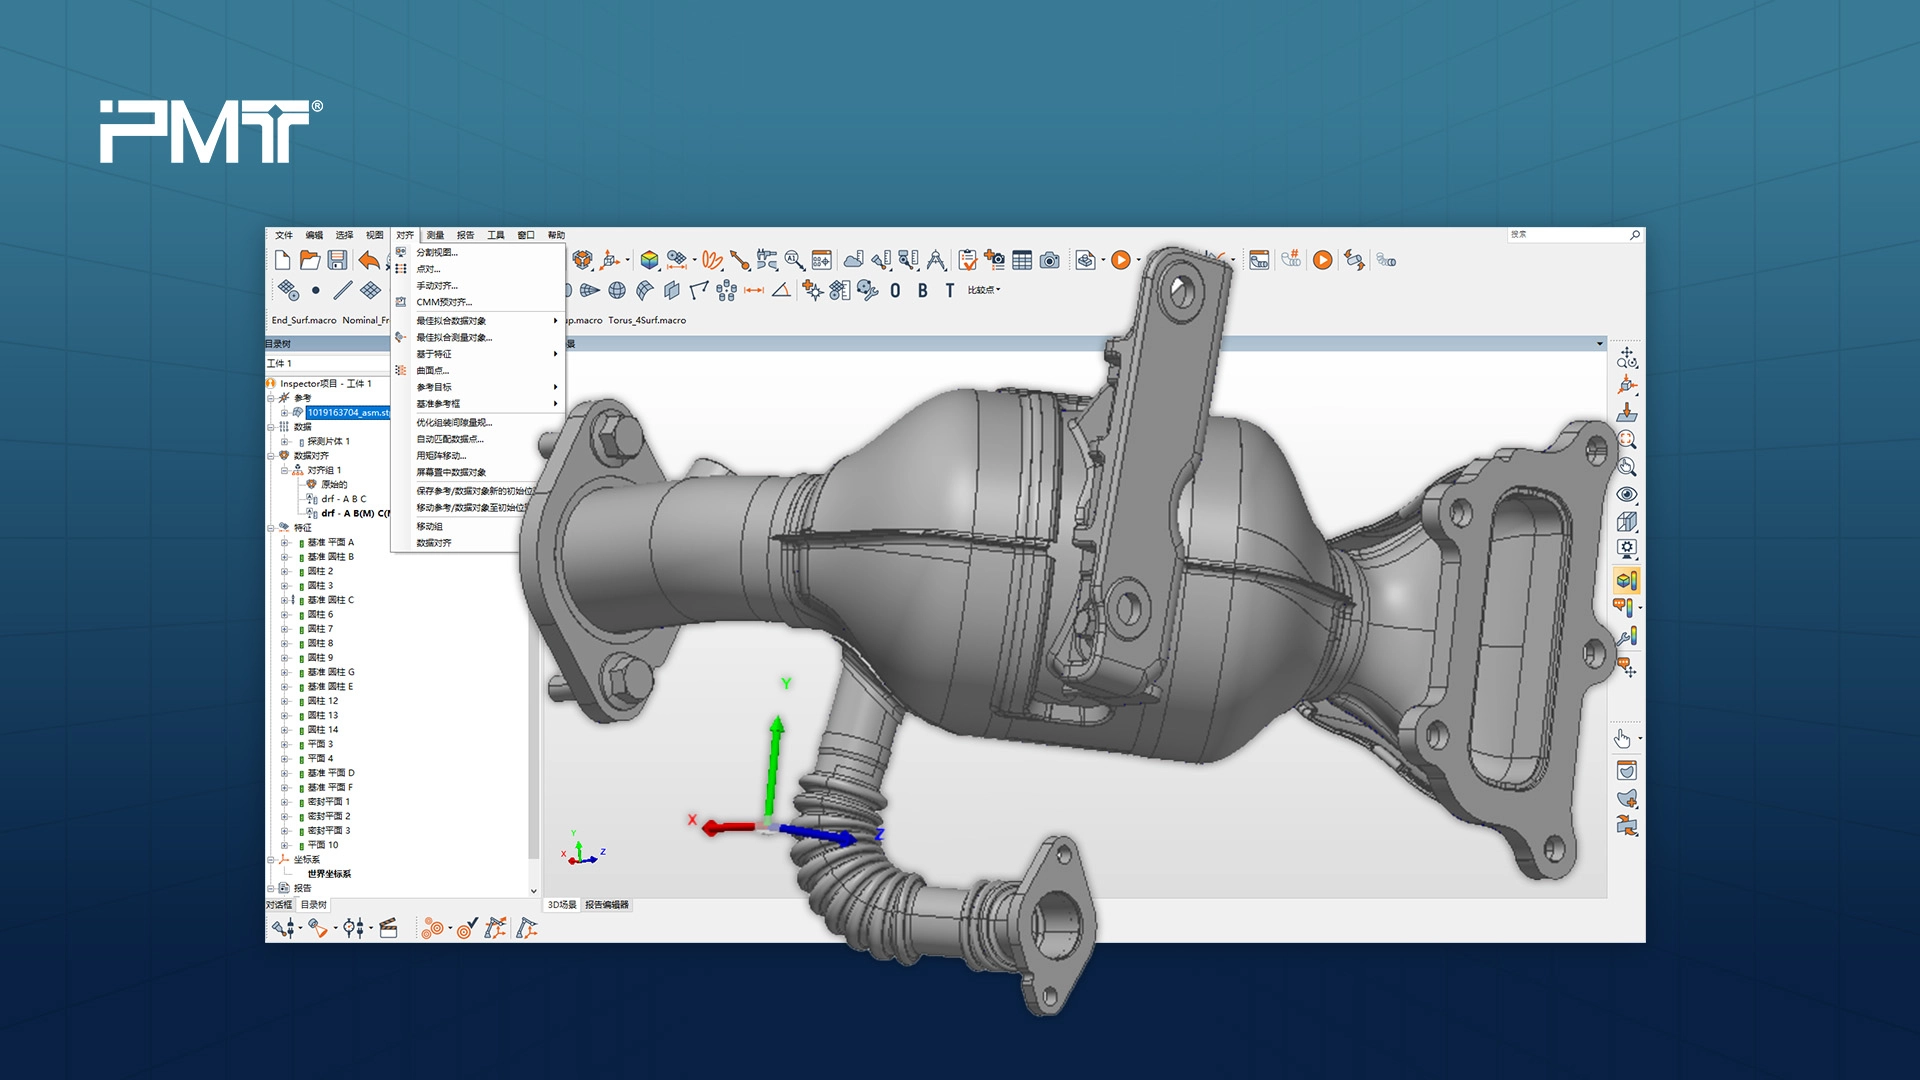
Task: Click the clipboard checkmark icon
Action: 967,260
